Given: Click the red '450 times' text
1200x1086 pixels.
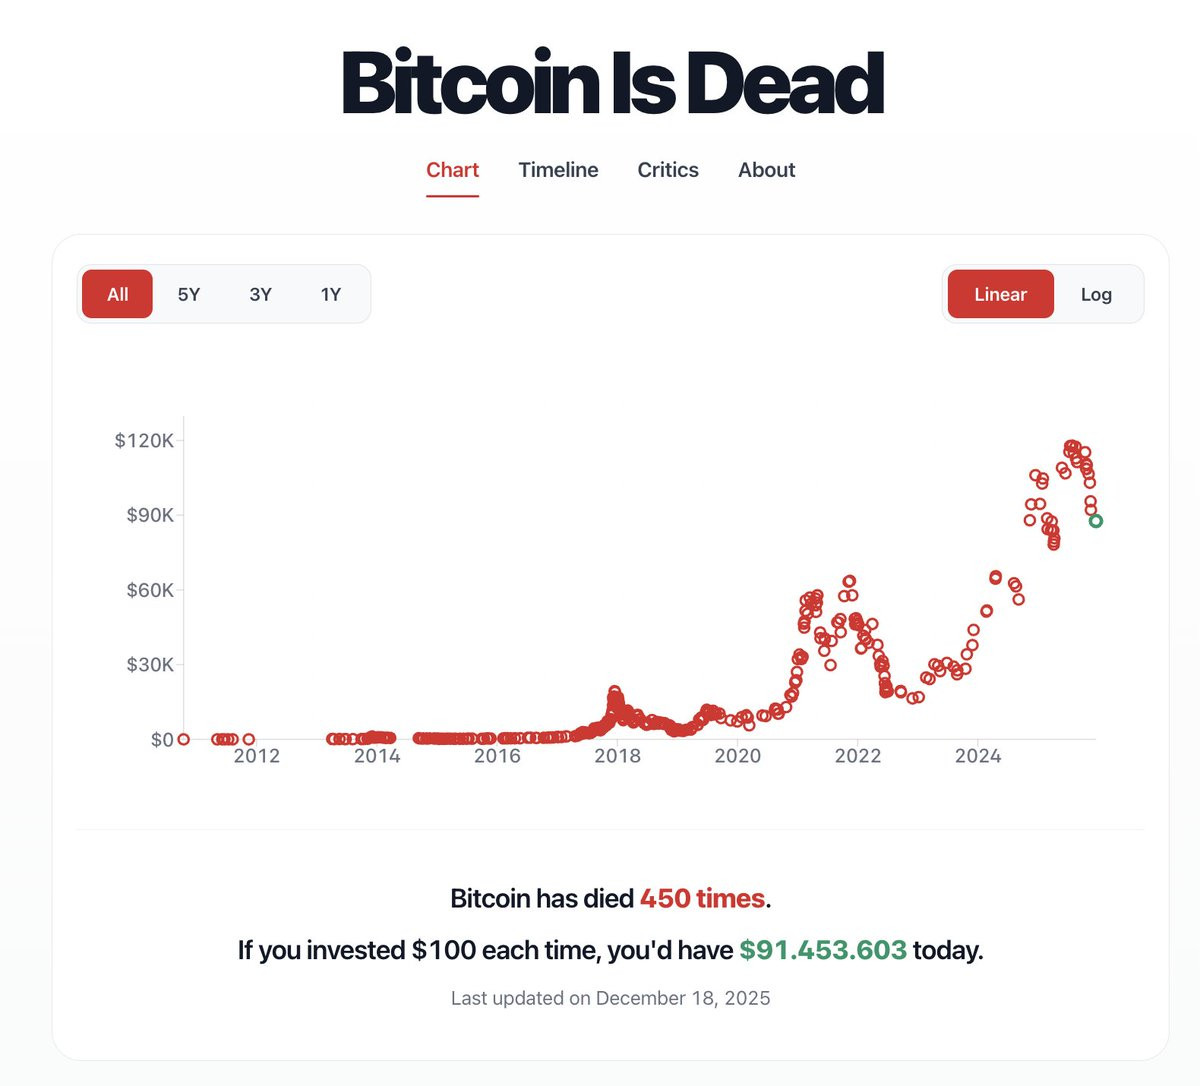Looking at the screenshot, I should tap(702, 898).
